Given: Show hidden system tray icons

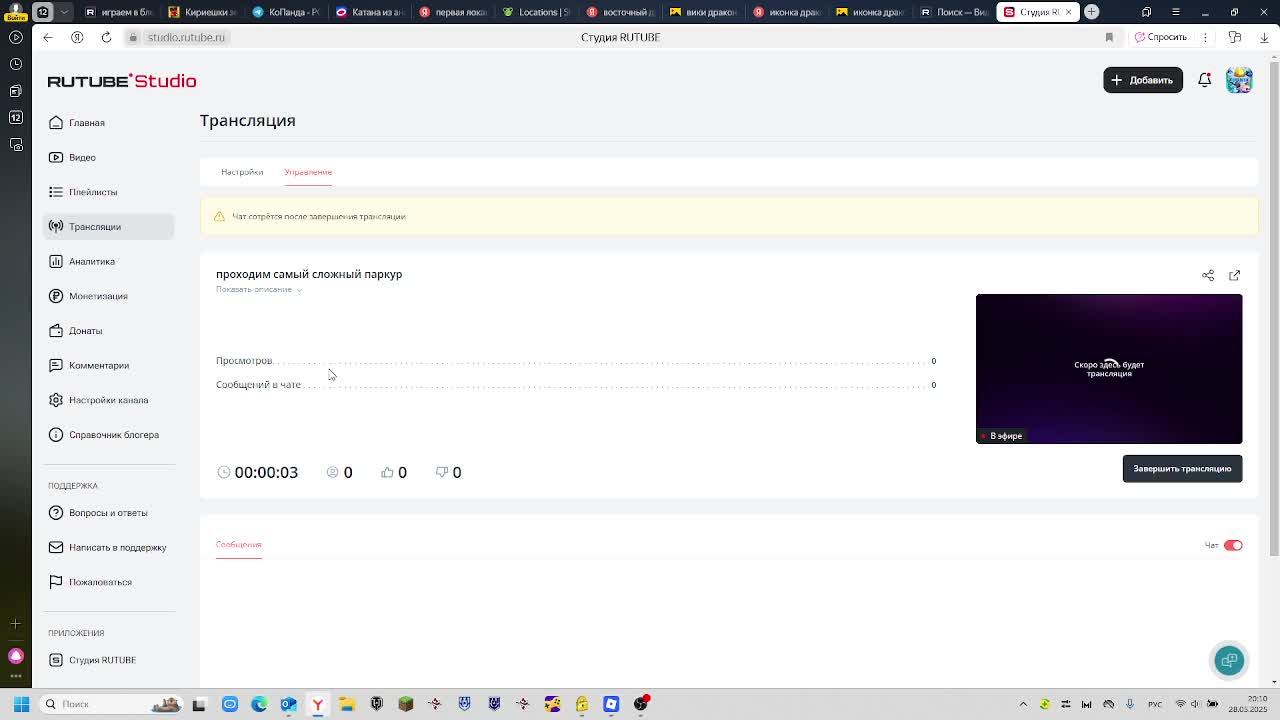Looking at the screenshot, I should tap(1023, 704).
